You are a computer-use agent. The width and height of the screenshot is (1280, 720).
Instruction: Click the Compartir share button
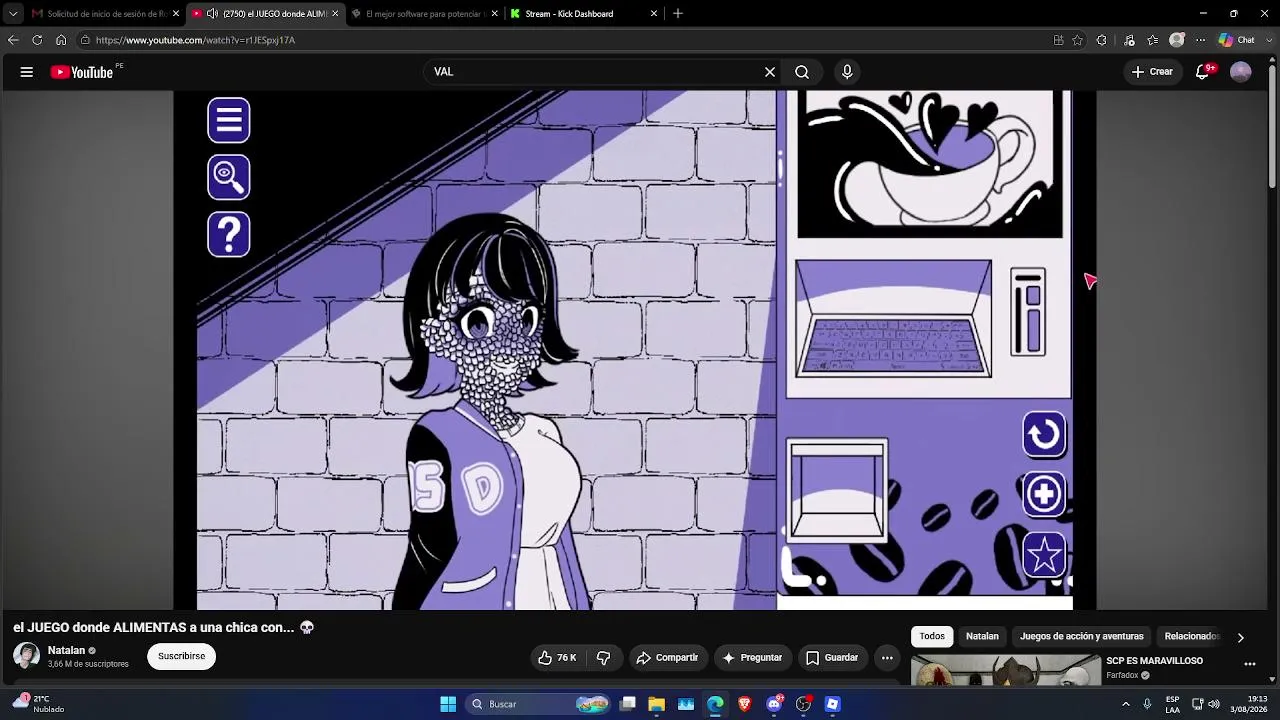pyautogui.click(x=667, y=658)
